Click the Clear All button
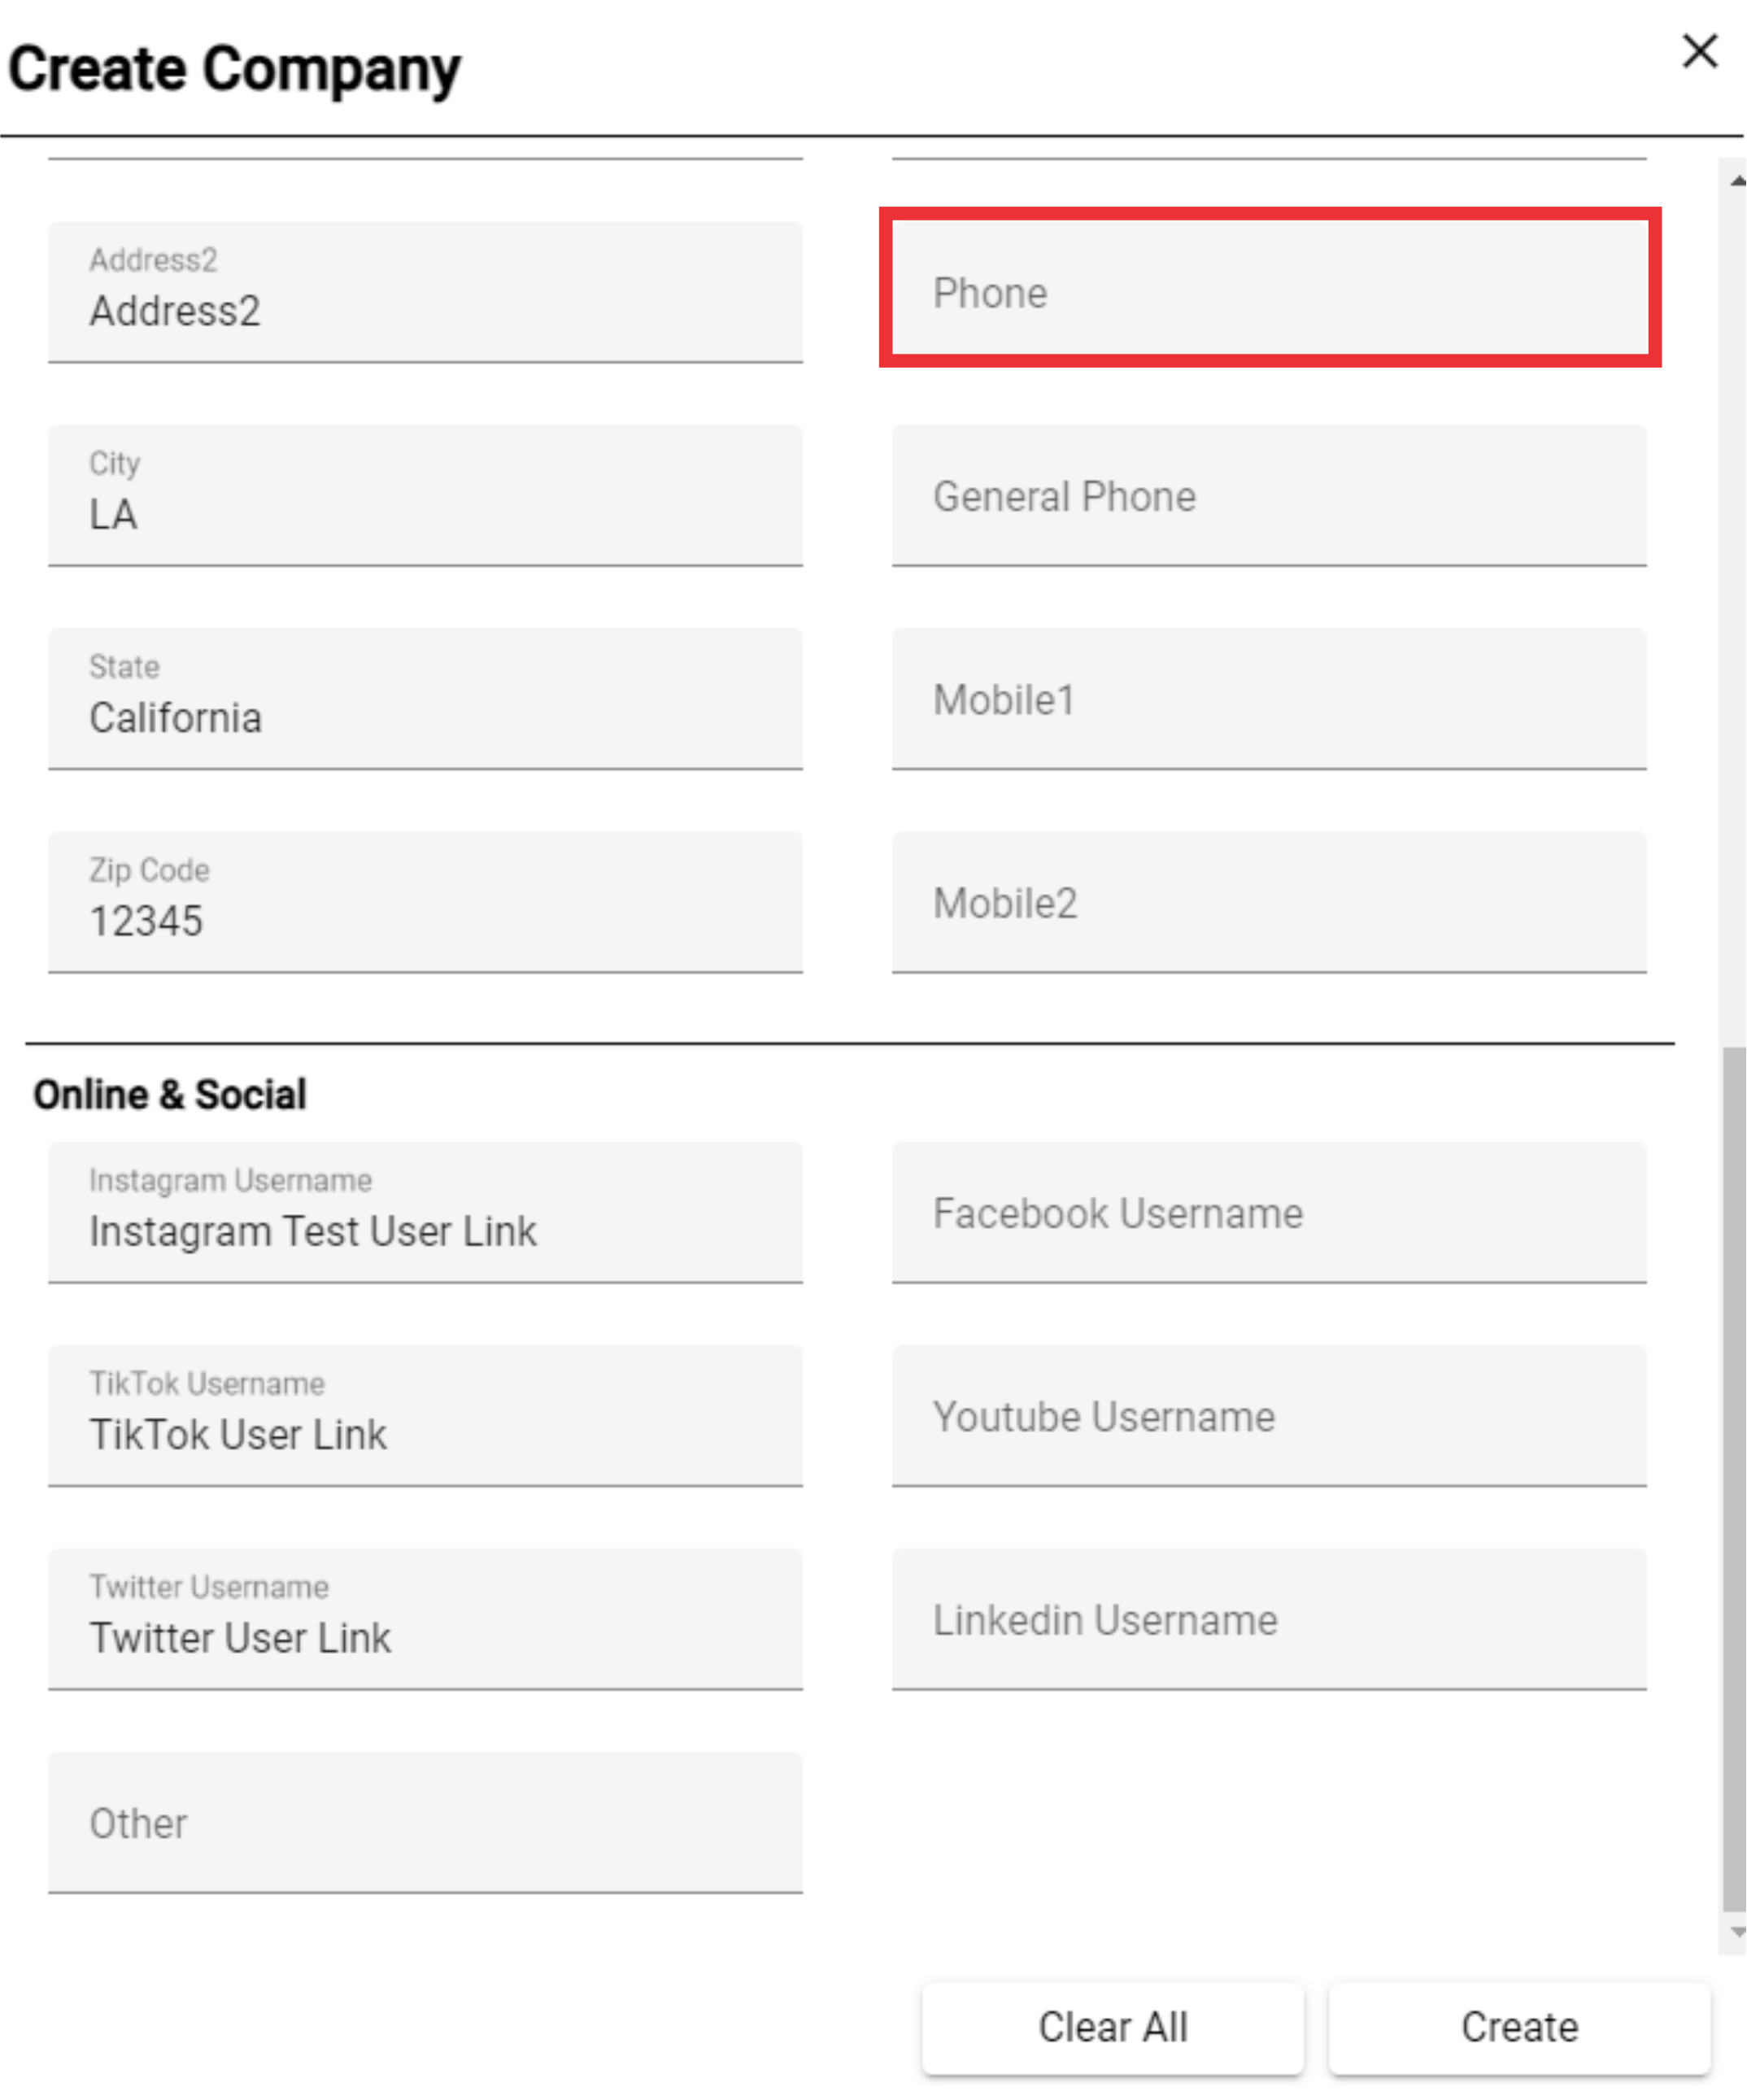Viewport: 1747px width, 2100px height. tap(1112, 2027)
